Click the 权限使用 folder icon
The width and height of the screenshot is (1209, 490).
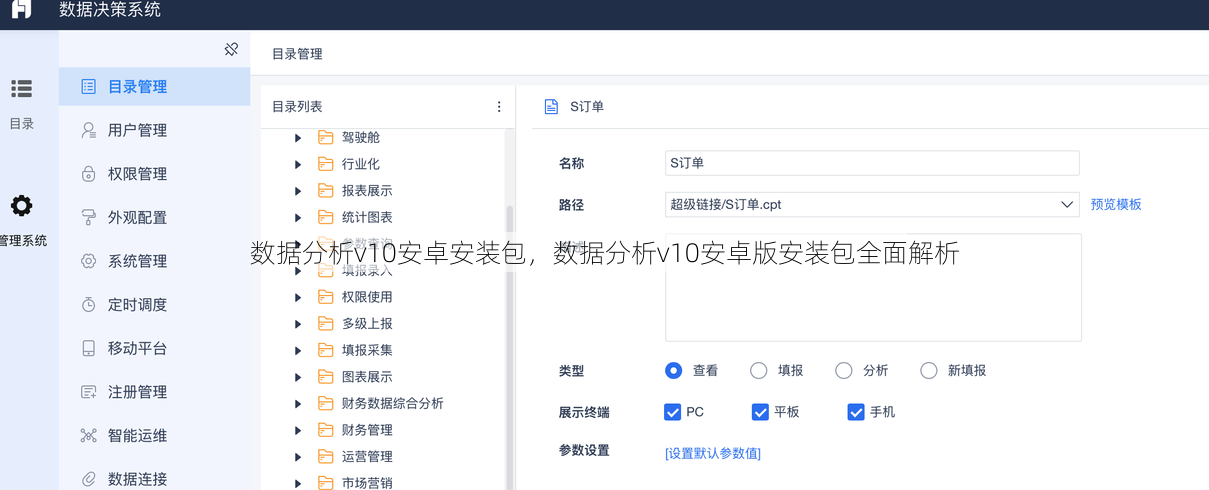tap(325, 297)
